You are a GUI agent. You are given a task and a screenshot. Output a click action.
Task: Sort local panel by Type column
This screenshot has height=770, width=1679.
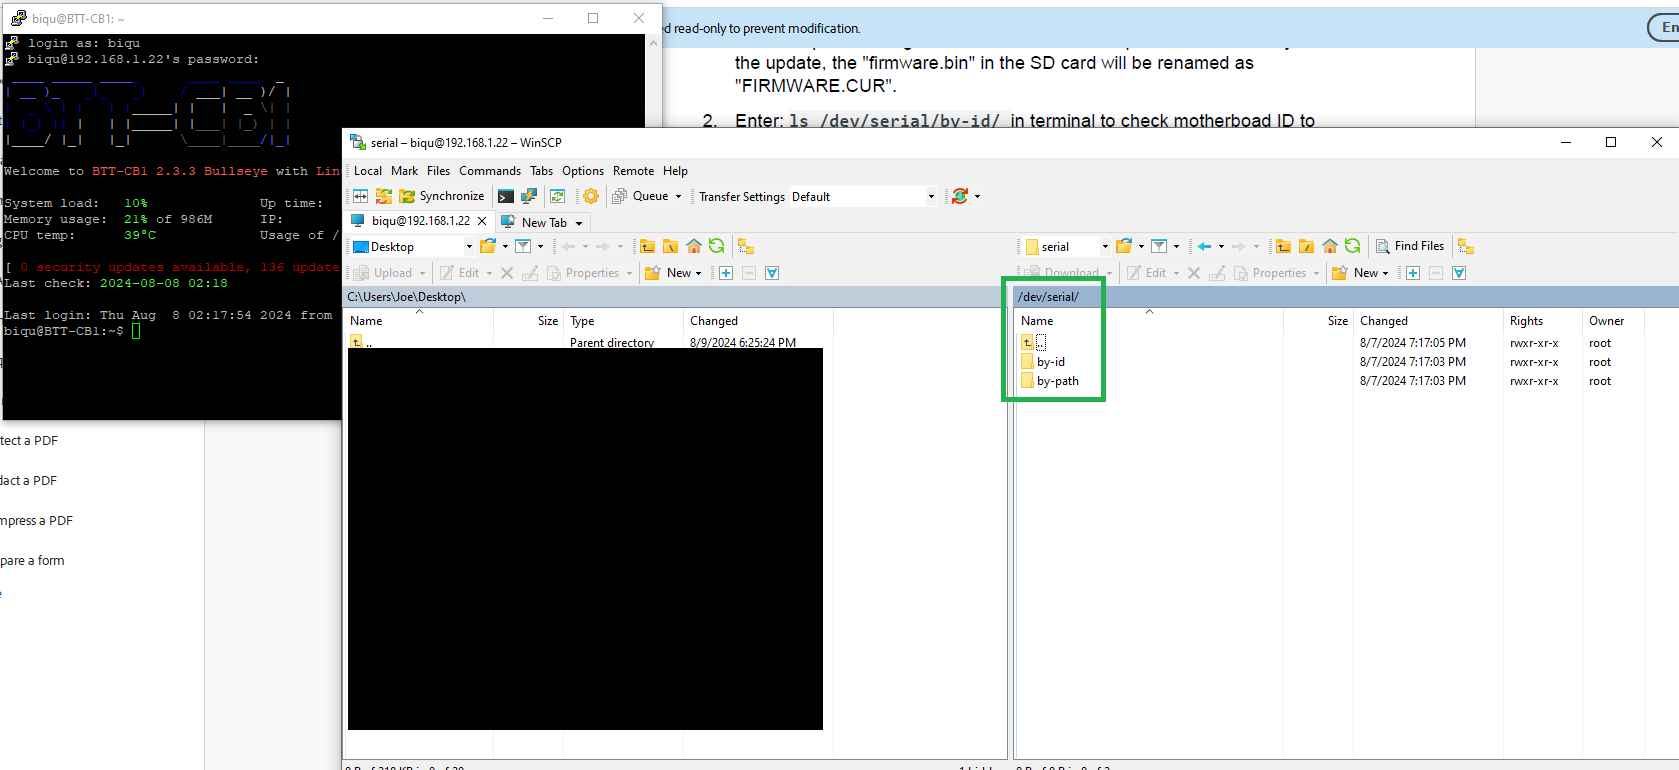(582, 321)
